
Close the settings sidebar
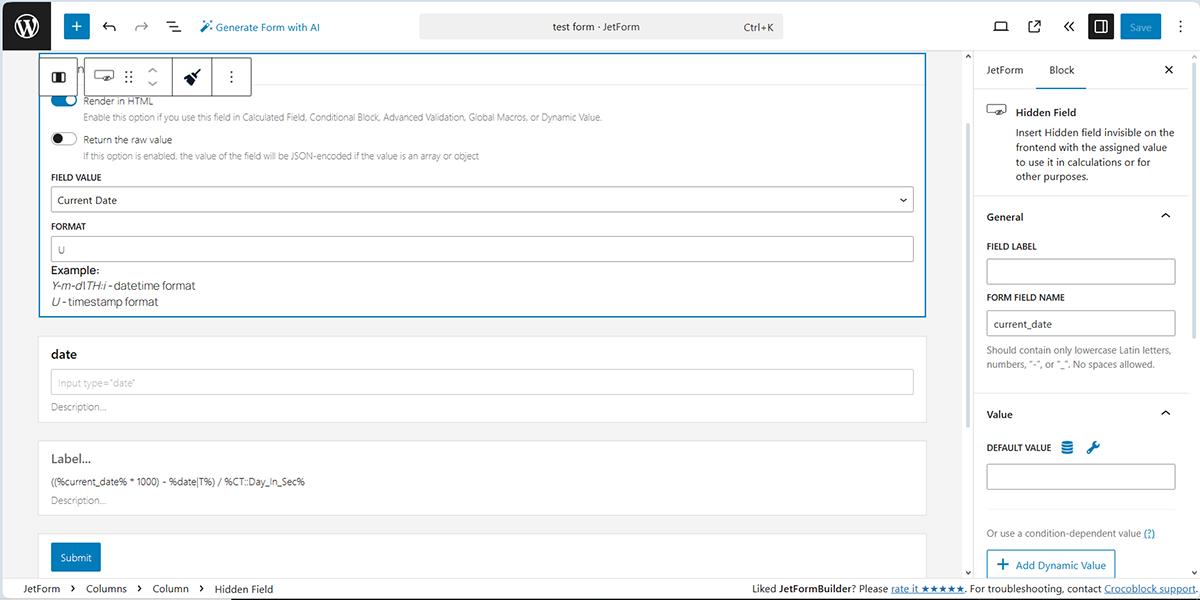pos(1169,70)
